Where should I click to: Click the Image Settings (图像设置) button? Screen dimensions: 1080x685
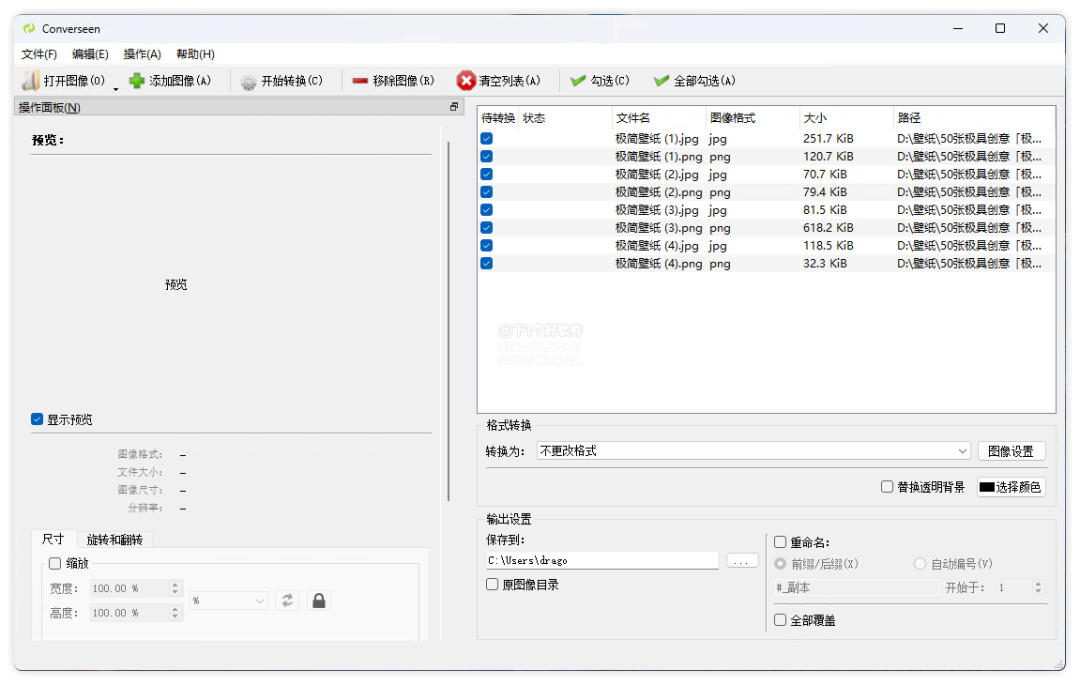click(1011, 451)
